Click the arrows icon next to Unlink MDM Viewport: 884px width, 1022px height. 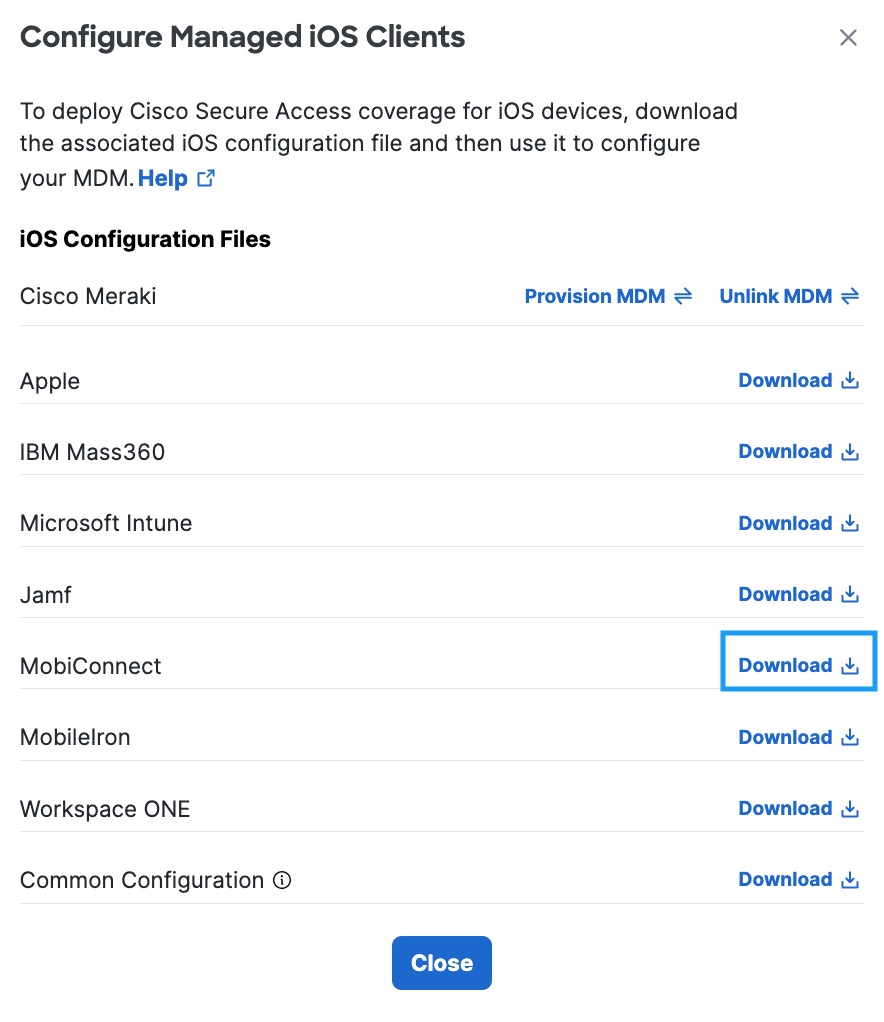849,296
